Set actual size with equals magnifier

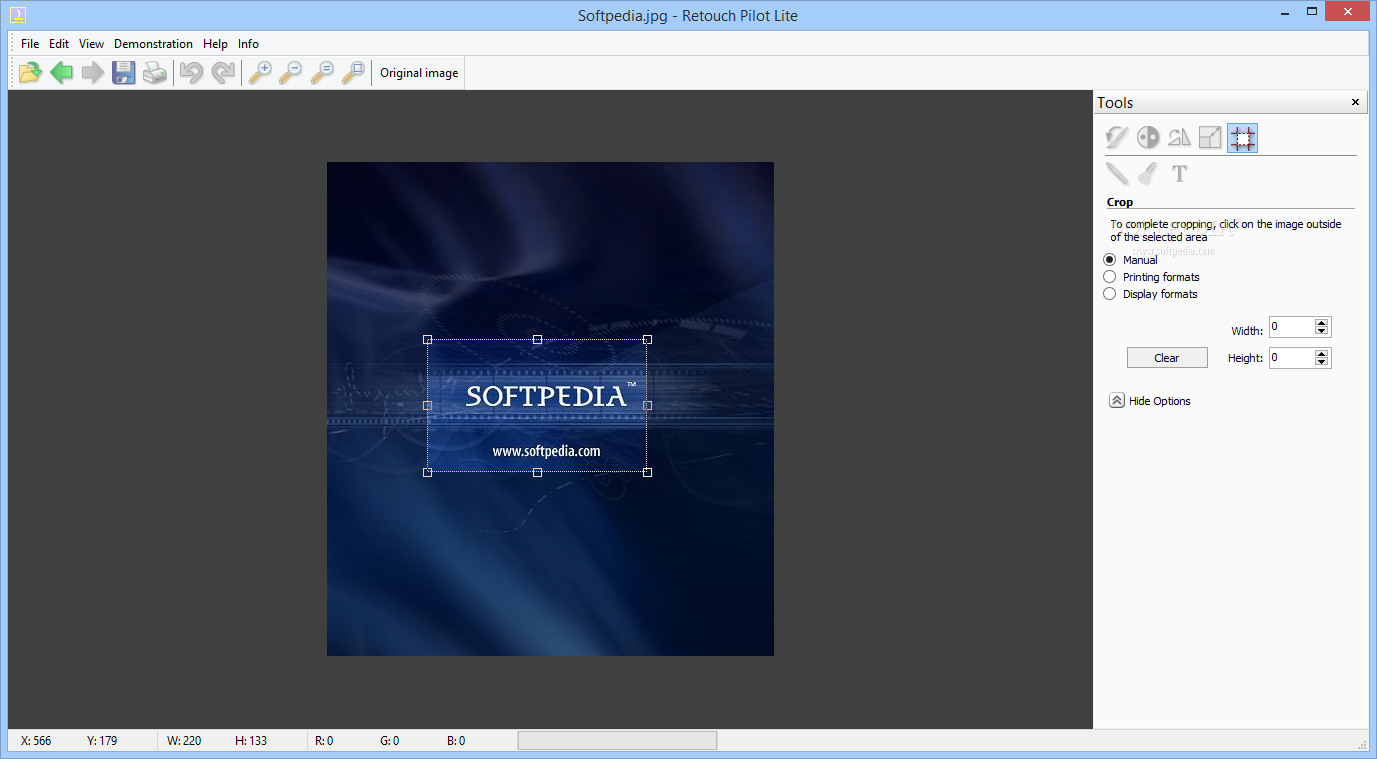coord(322,72)
